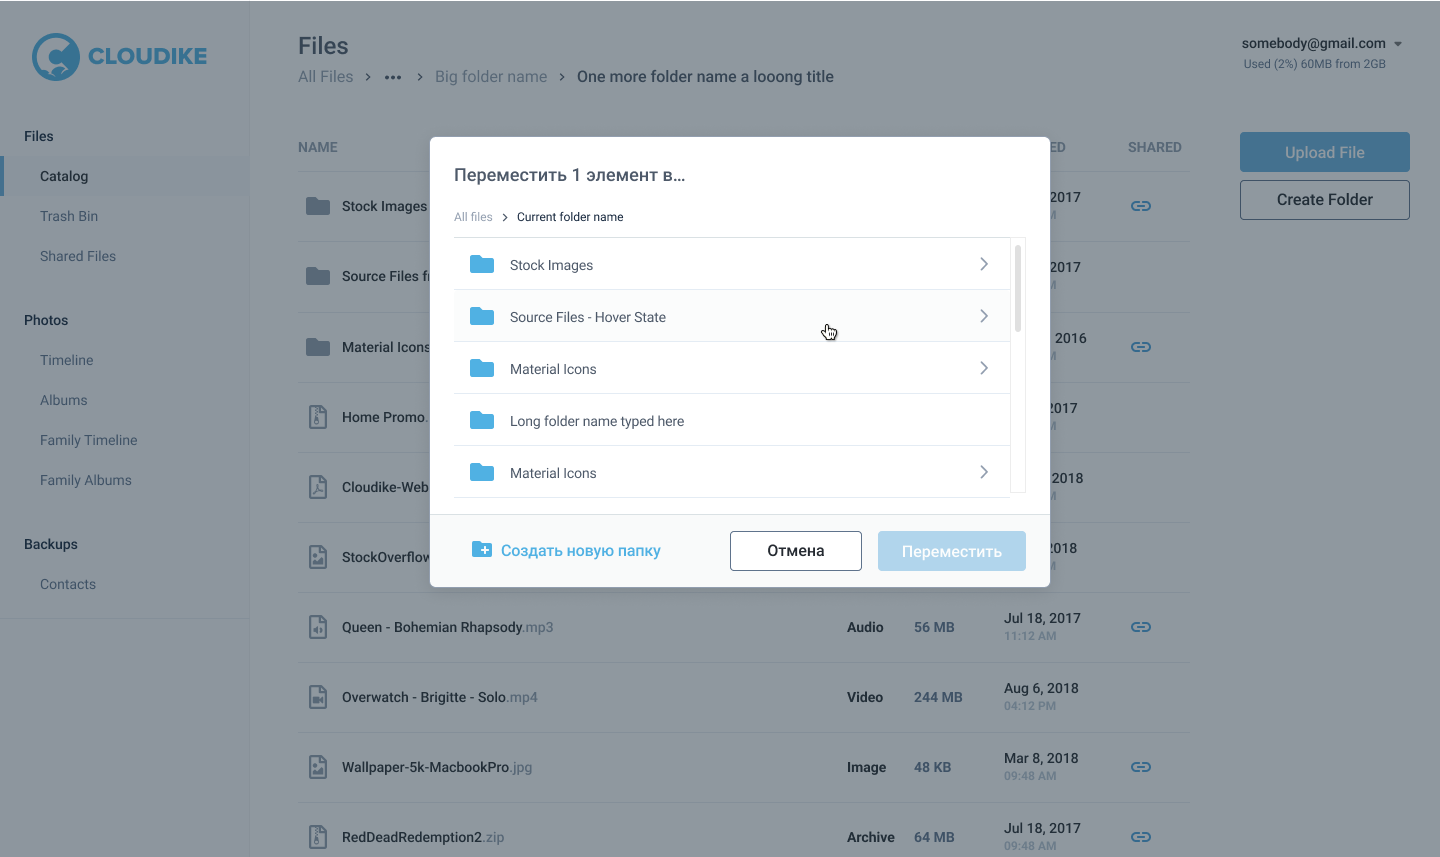Click Stock Images folder icon in dialog
This screenshot has width=1440, height=857.
pos(482,265)
